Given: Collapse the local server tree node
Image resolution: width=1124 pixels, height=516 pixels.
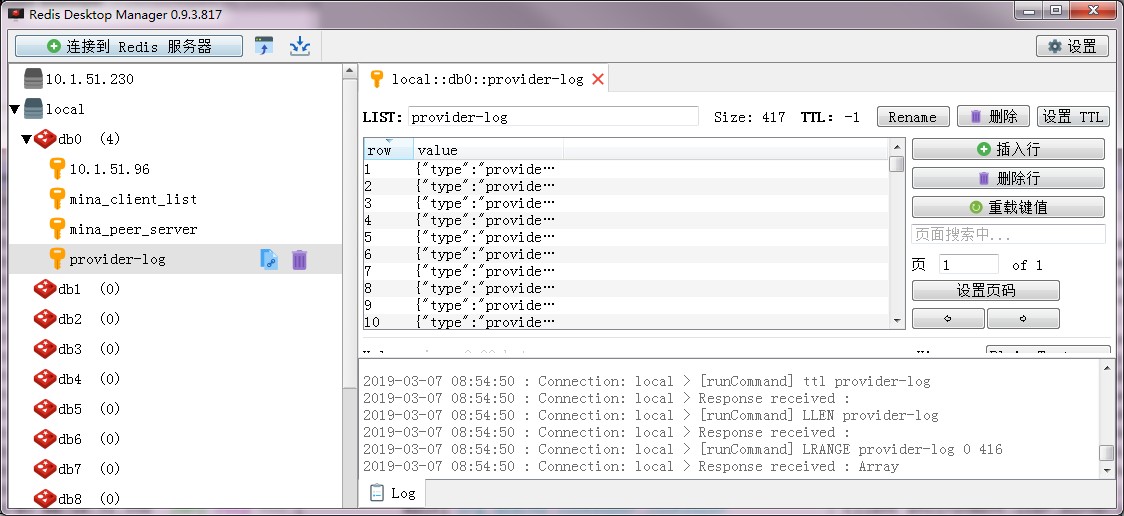Looking at the screenshot, I should click(14, 109).
